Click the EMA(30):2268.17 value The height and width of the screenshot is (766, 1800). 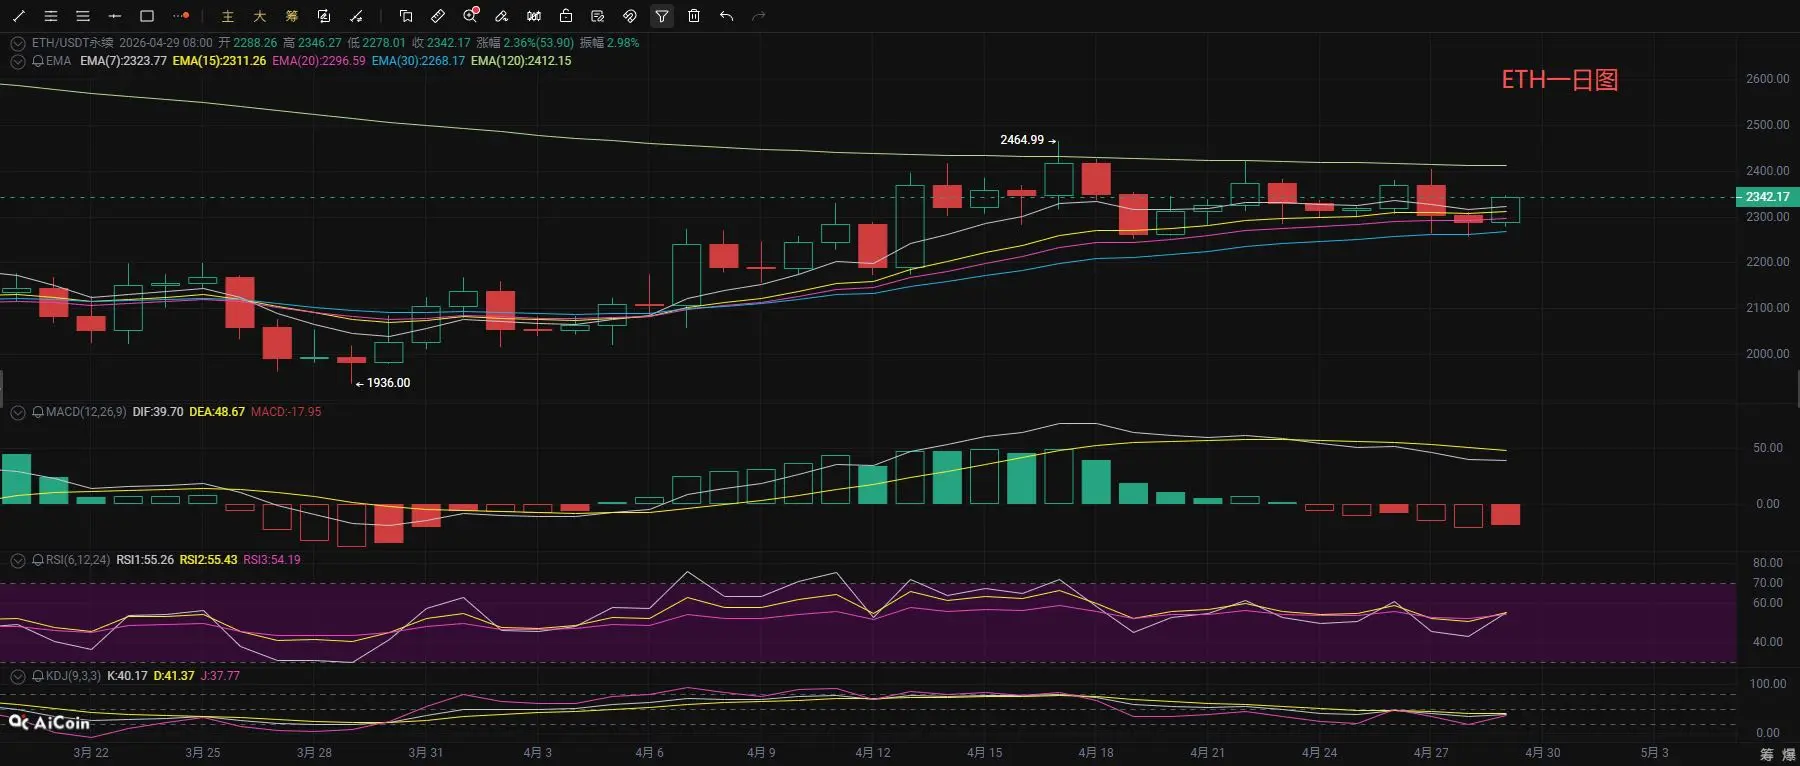418,61
